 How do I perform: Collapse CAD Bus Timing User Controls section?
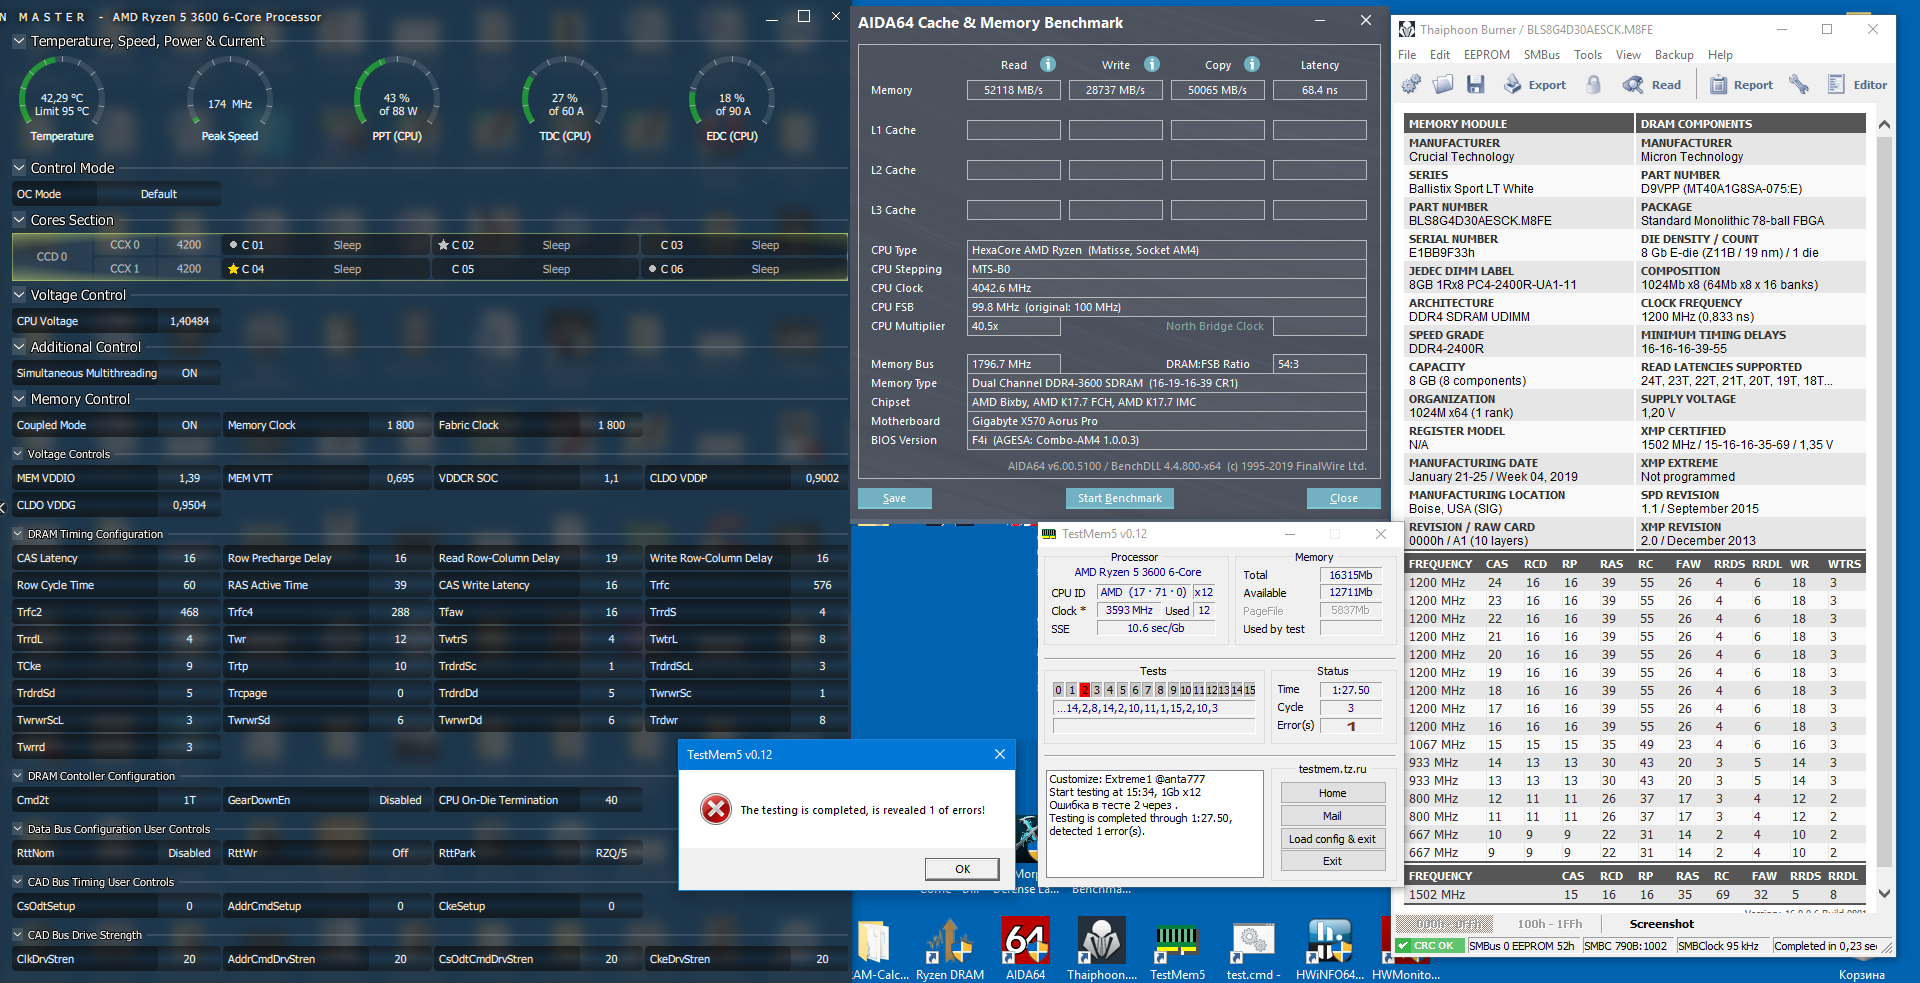click(18, 882)
